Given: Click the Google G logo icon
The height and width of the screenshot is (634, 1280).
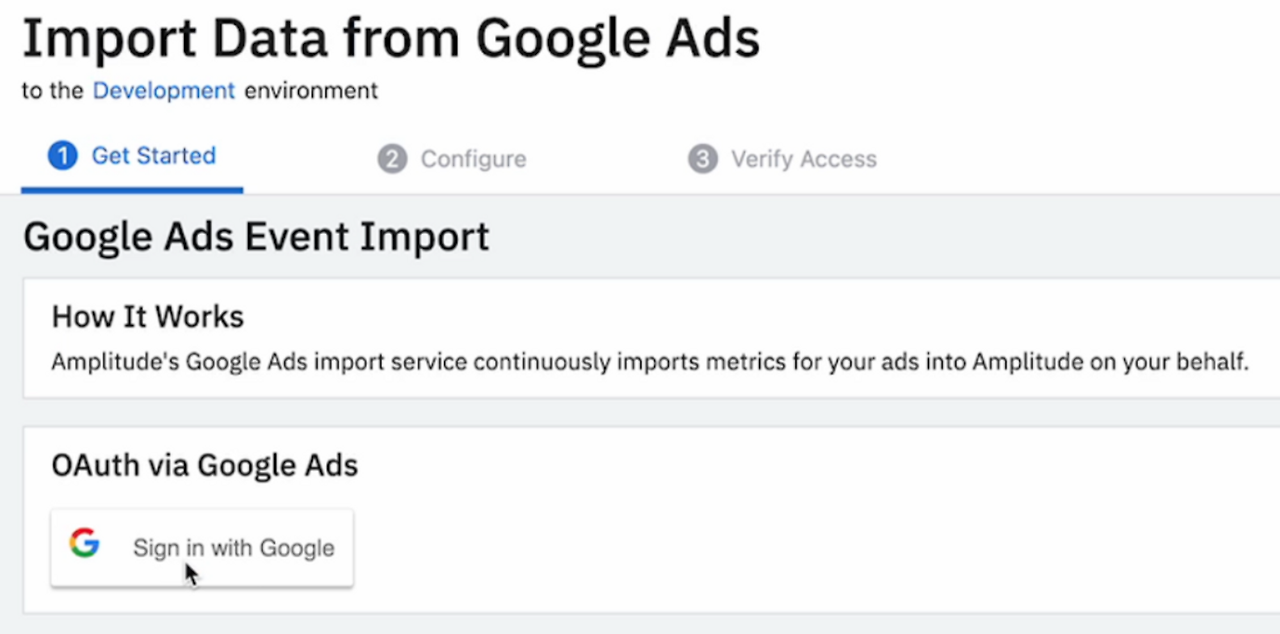Looking at the screenshot, I should click(x=85, y=544).
